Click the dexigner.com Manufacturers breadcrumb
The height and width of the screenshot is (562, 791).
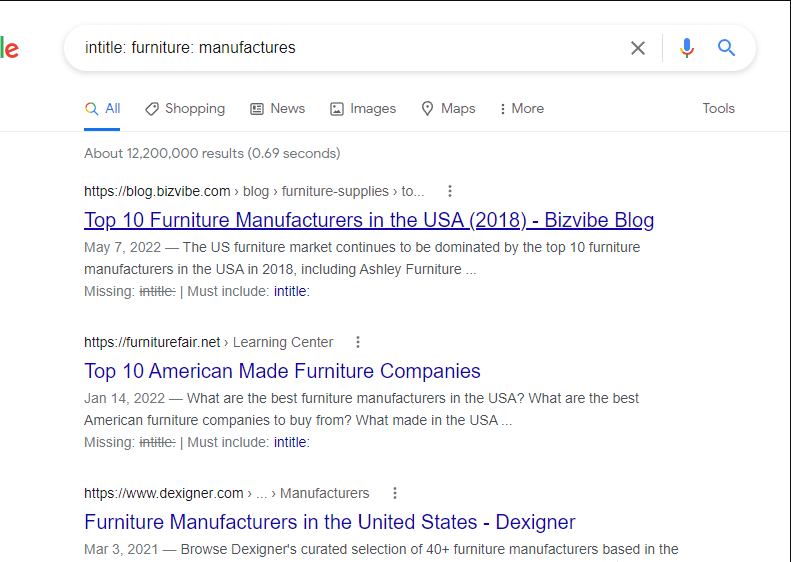coord(227,493)
